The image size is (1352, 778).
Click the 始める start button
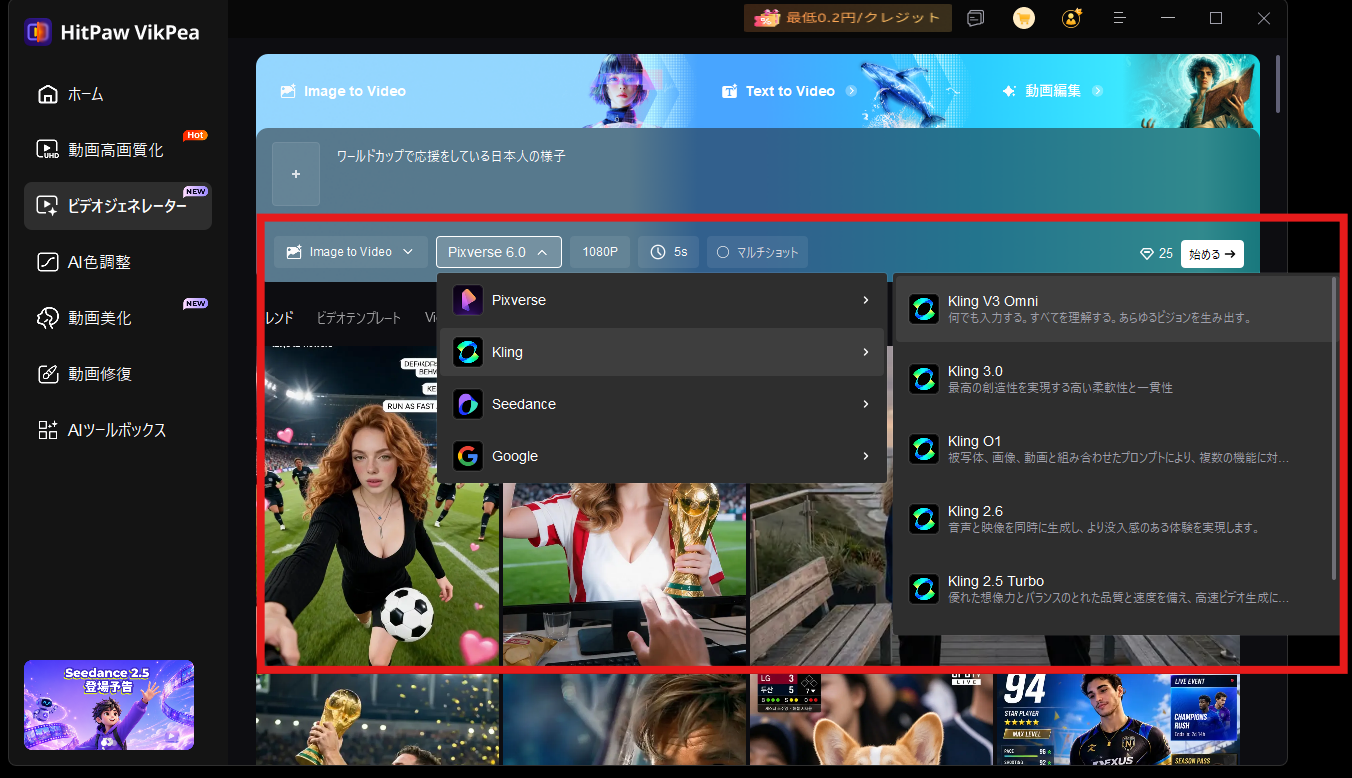tap(1212, 254)
